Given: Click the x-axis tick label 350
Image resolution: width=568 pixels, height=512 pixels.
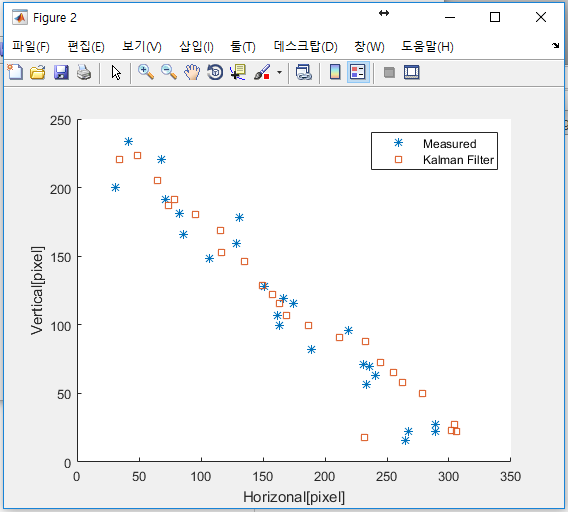Looking at the screenshot, I should (510, 476).
